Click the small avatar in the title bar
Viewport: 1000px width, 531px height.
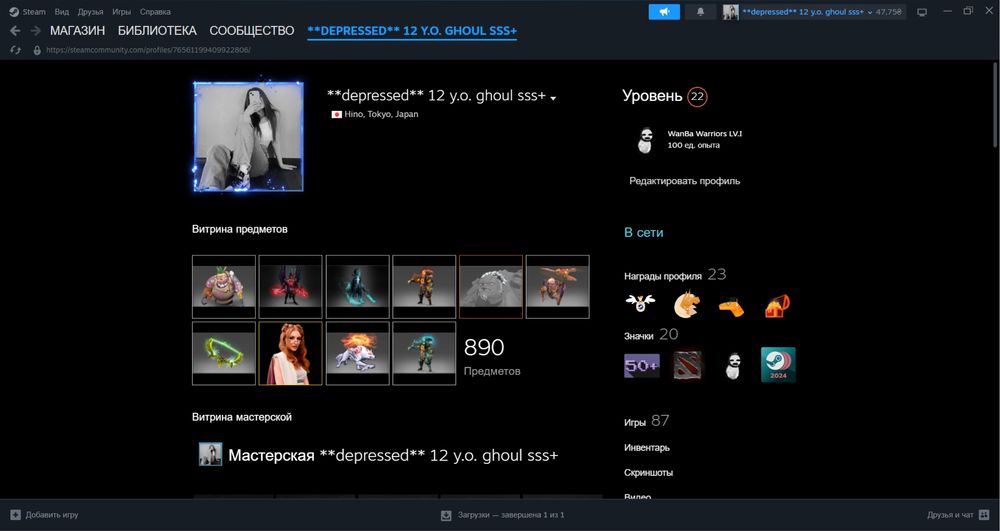pos(730,11)
